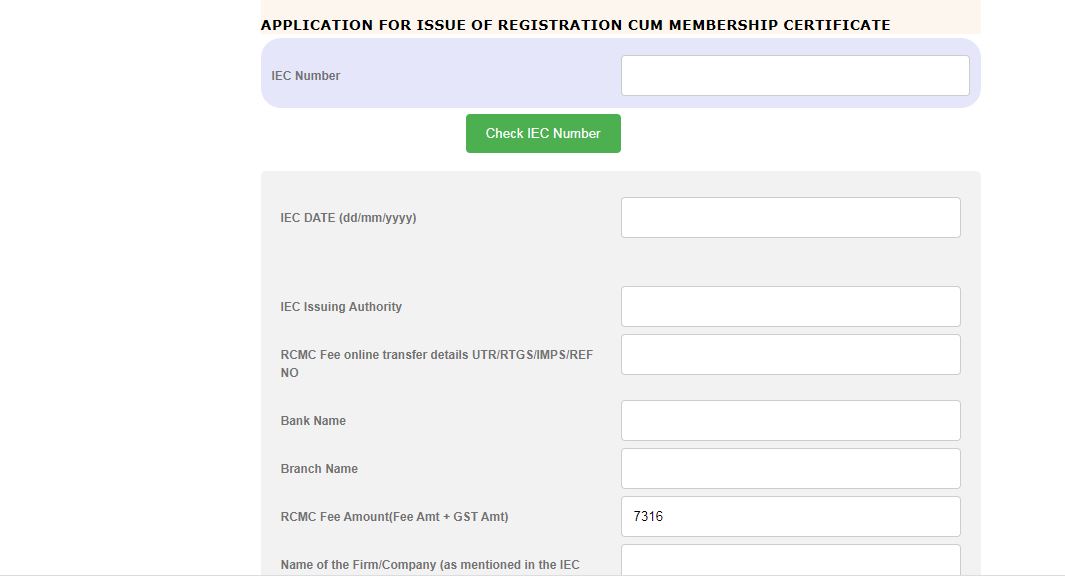Click the RCMC Fee online transfer details label

pos(436,355)
